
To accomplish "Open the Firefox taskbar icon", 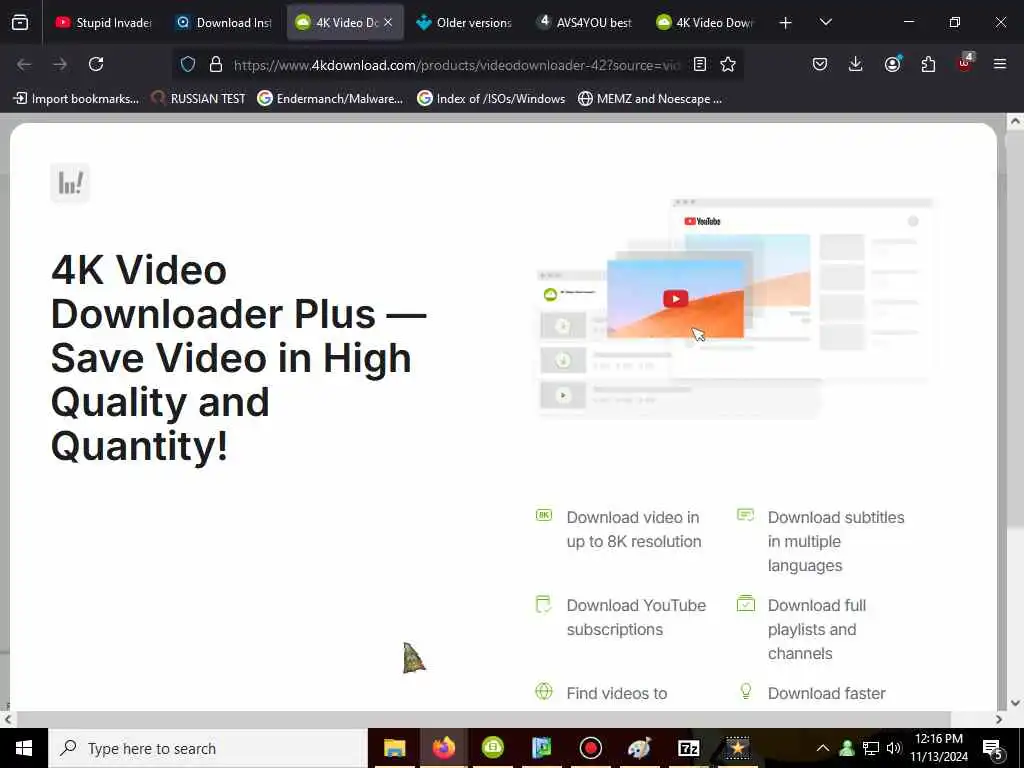I will coord(443,748).
